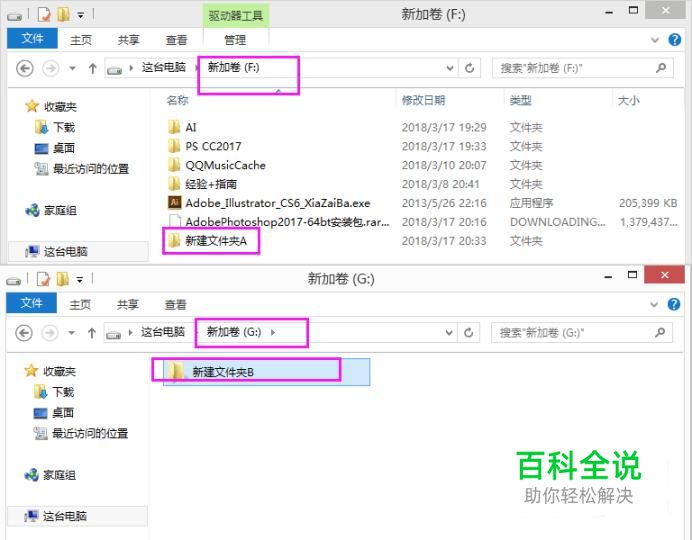This screenshot has width=692, height=540.
Task: Open 共享 tab in G: window
Action: (128, 304)
